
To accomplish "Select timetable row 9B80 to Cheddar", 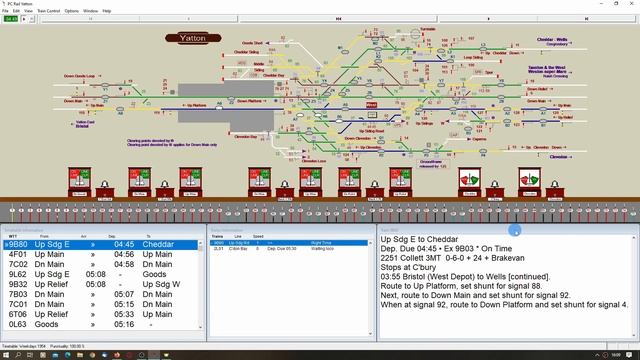I will point(100,244).
